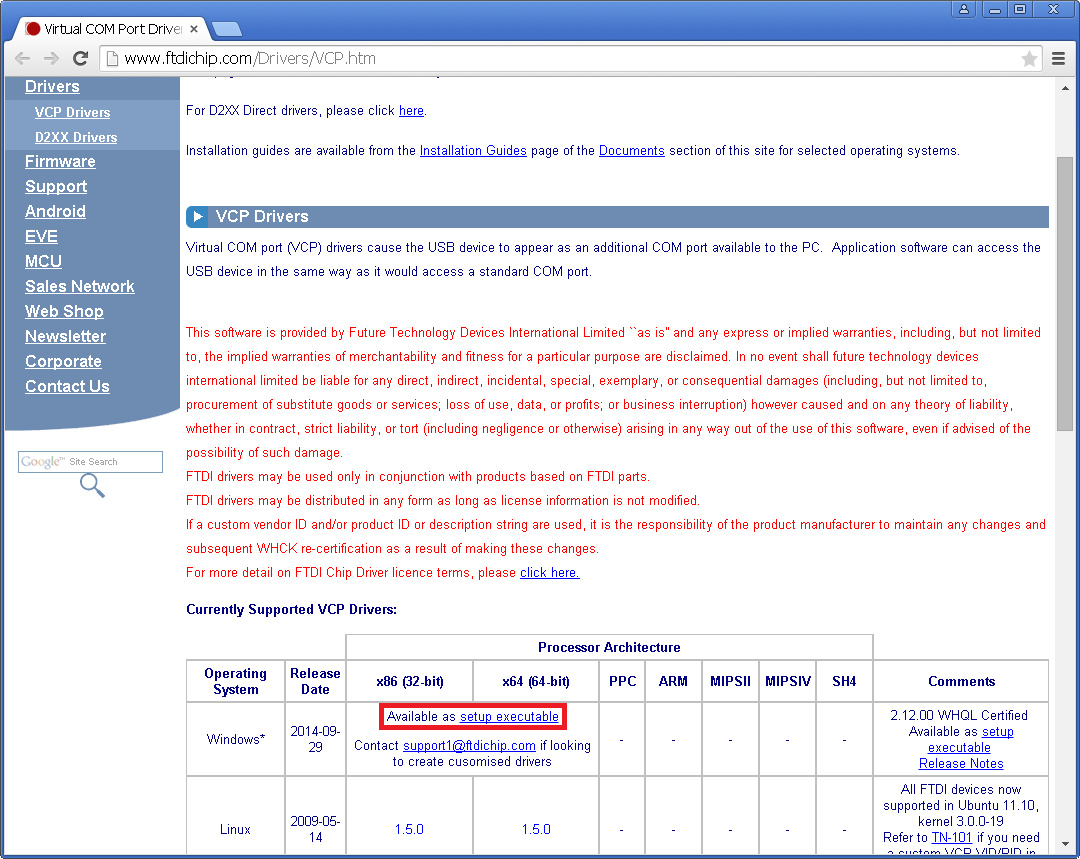Image resolution: width=1080 pixels, height=859 pixels.
Task: Click the 'Comments' column header
Action: pyautogui.click(x=962, y=681)
